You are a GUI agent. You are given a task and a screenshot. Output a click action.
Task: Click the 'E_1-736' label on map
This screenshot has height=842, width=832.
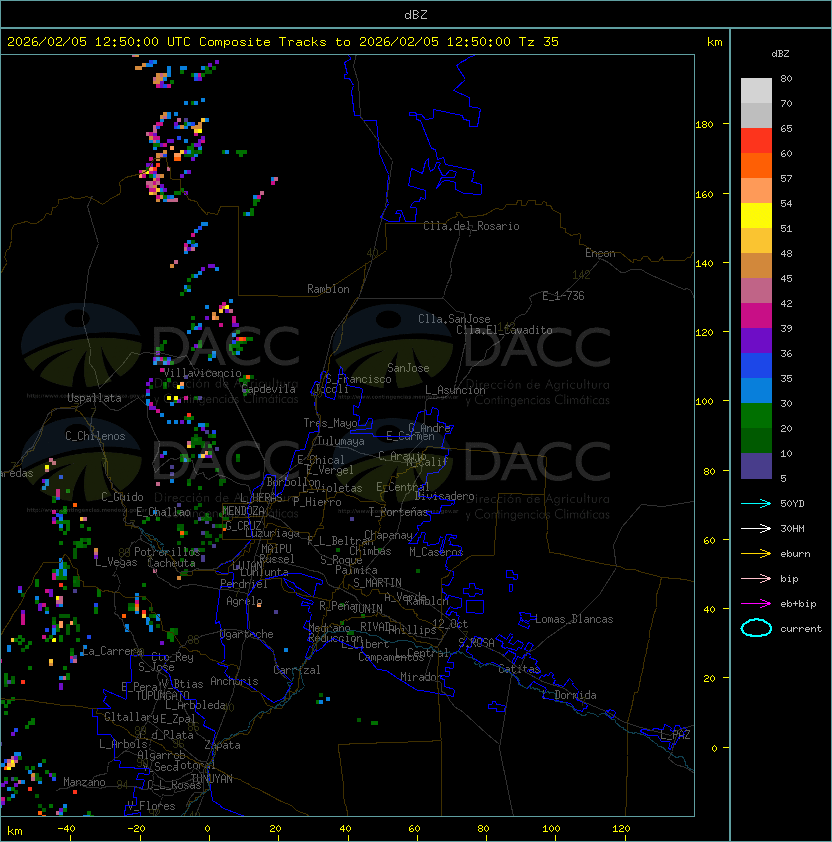pyautogui.click(x=563, y=296)
